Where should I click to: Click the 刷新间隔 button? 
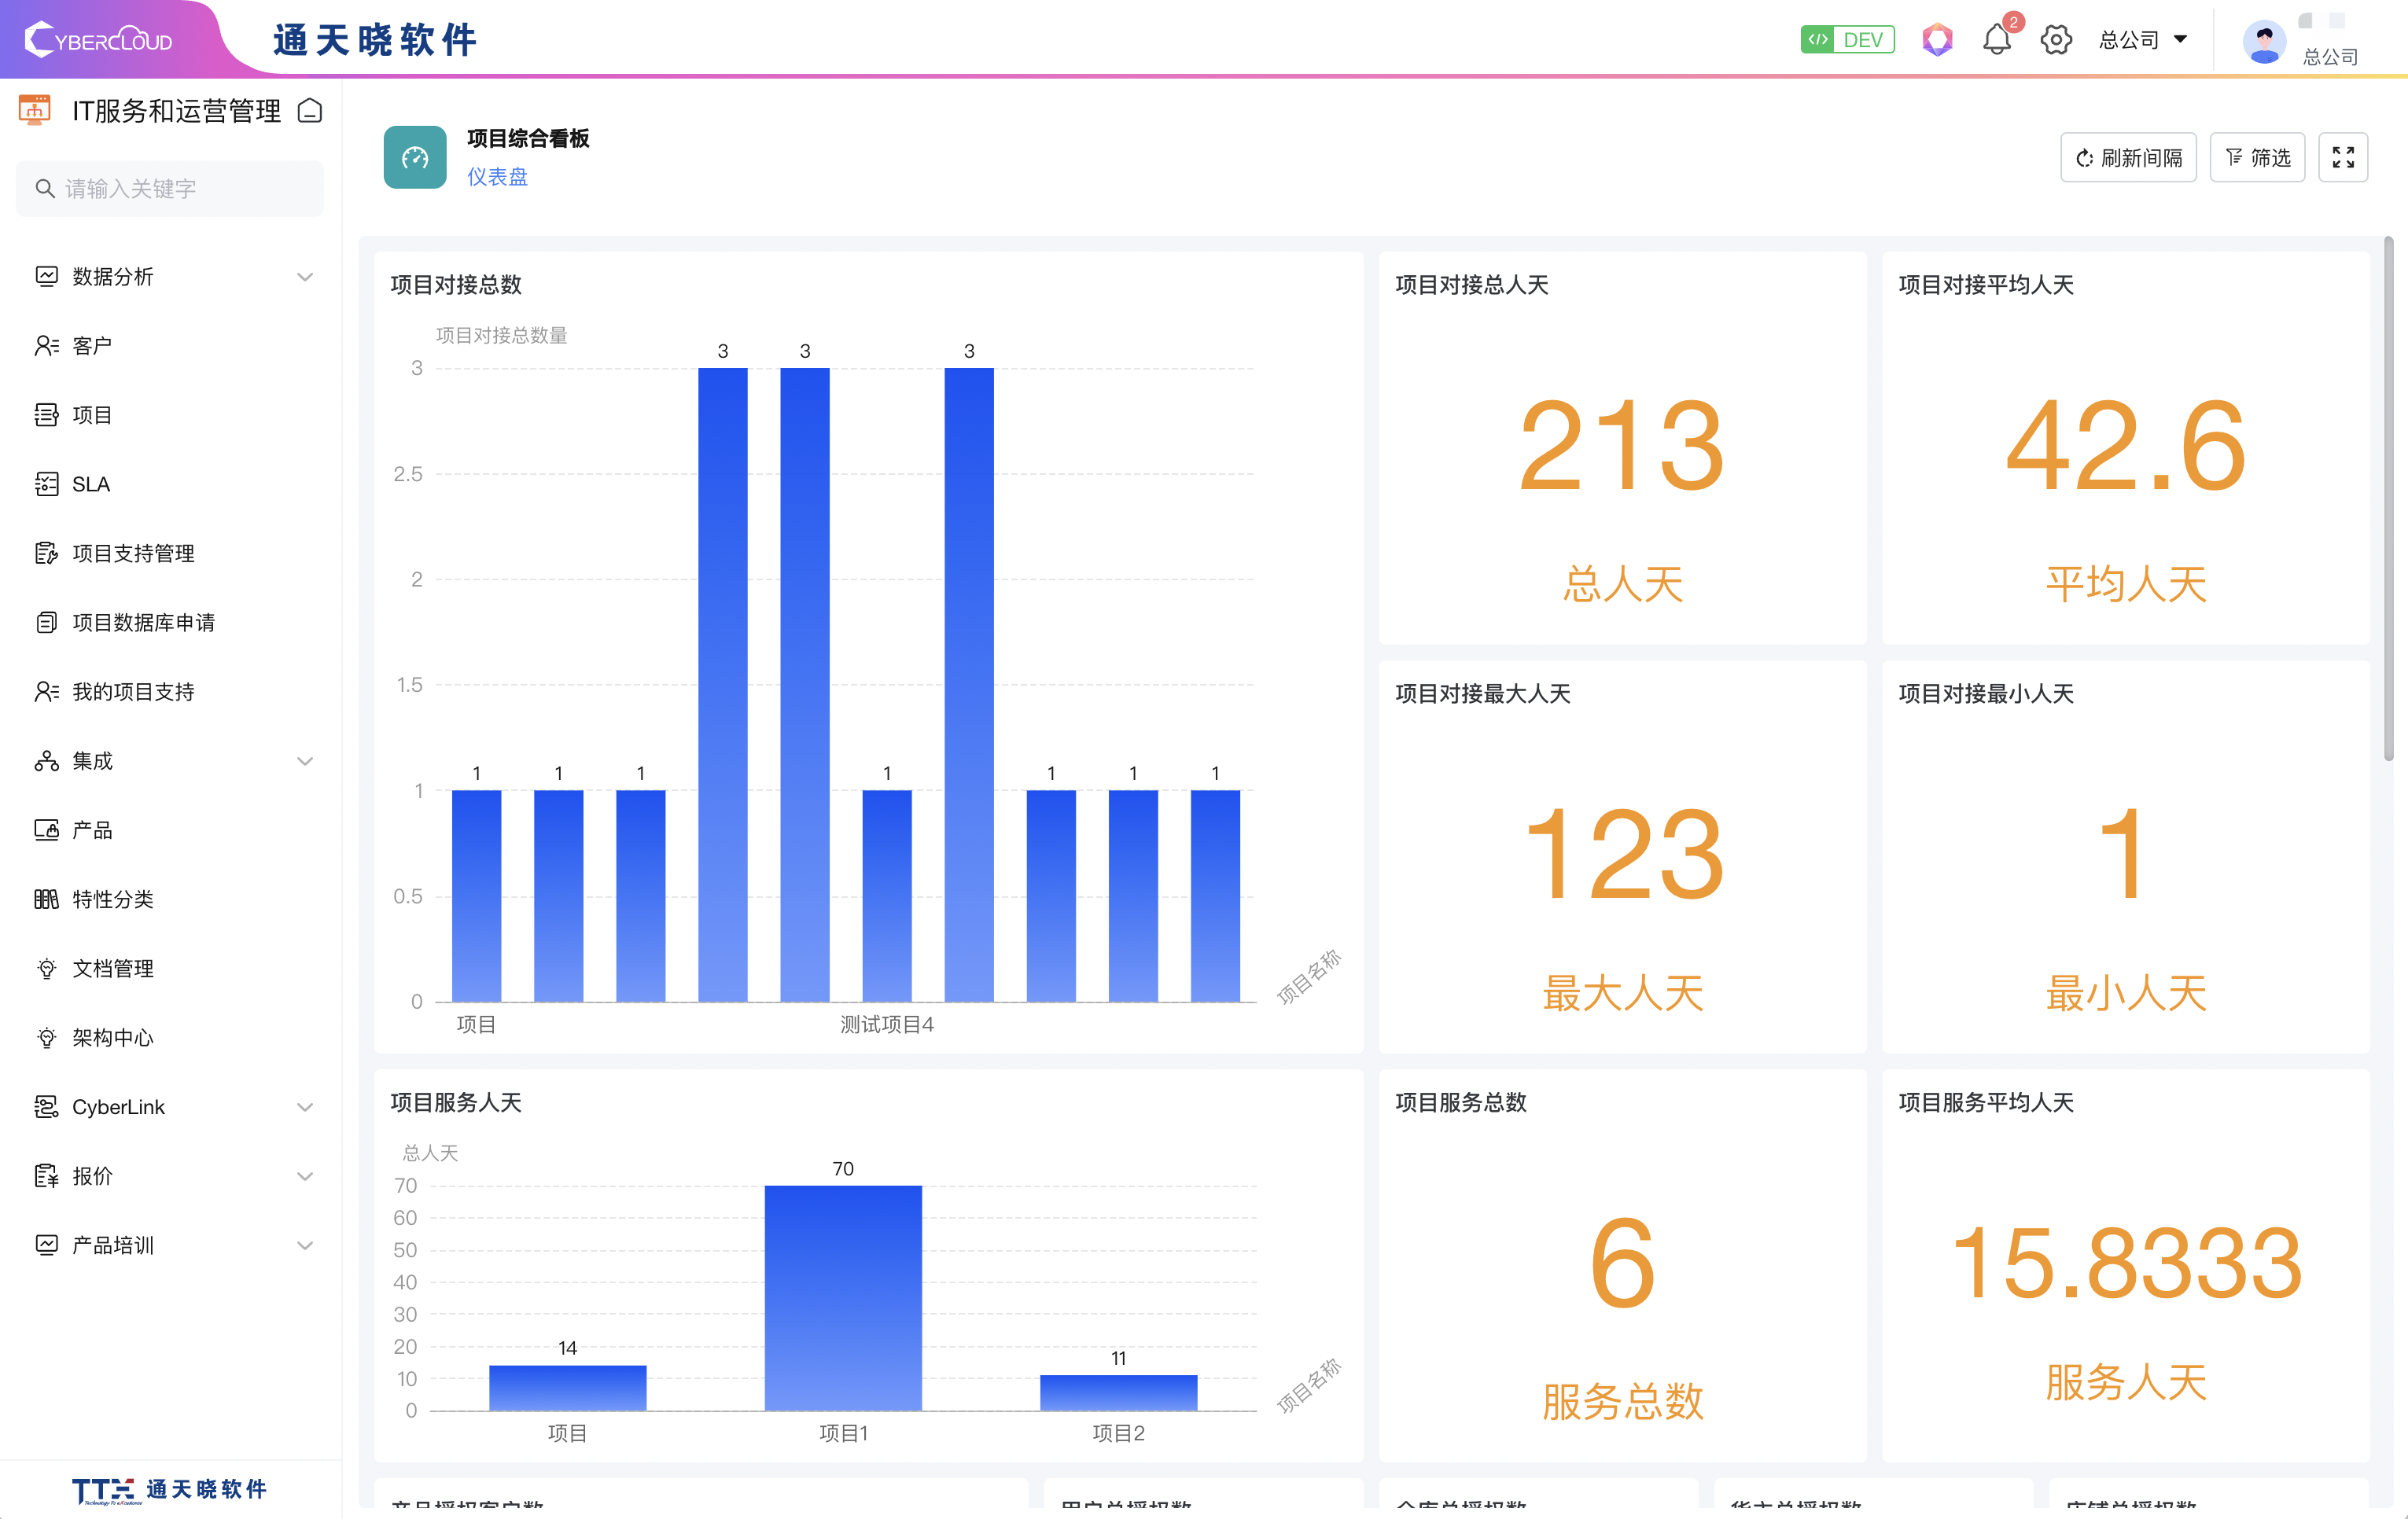2128,158
